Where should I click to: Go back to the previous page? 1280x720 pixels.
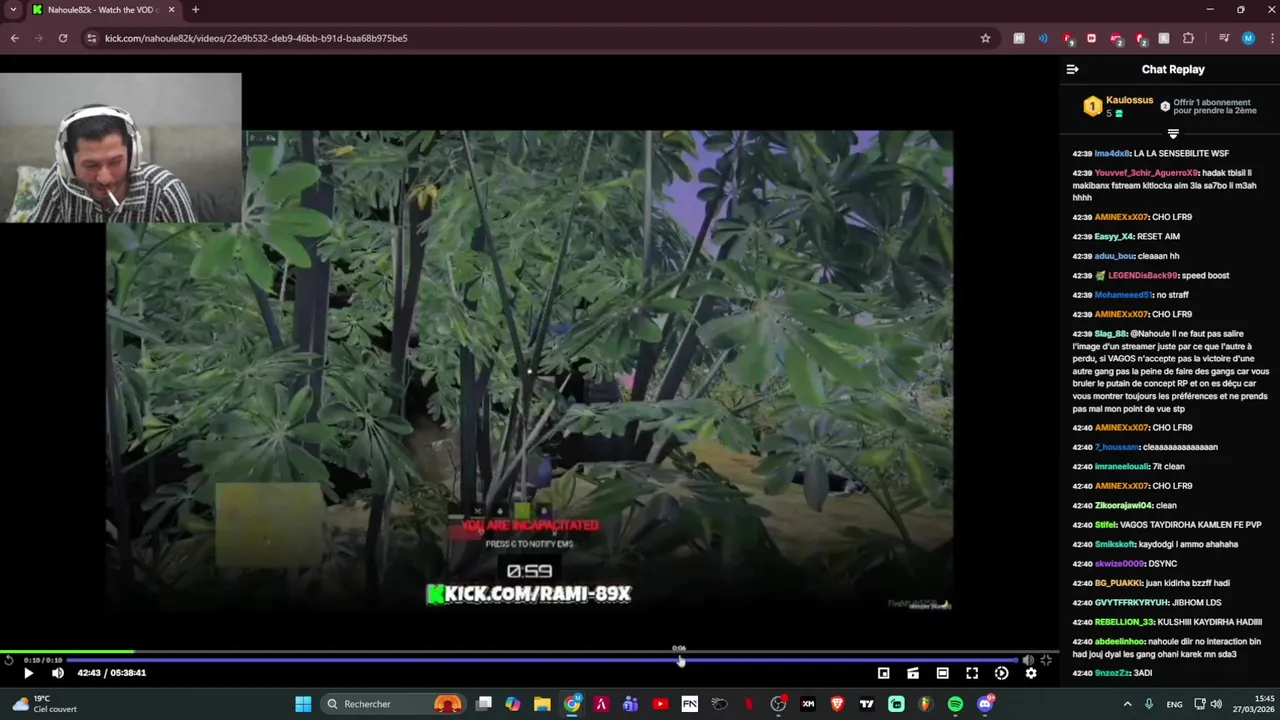pyautogui.click(x=14, y=38)
